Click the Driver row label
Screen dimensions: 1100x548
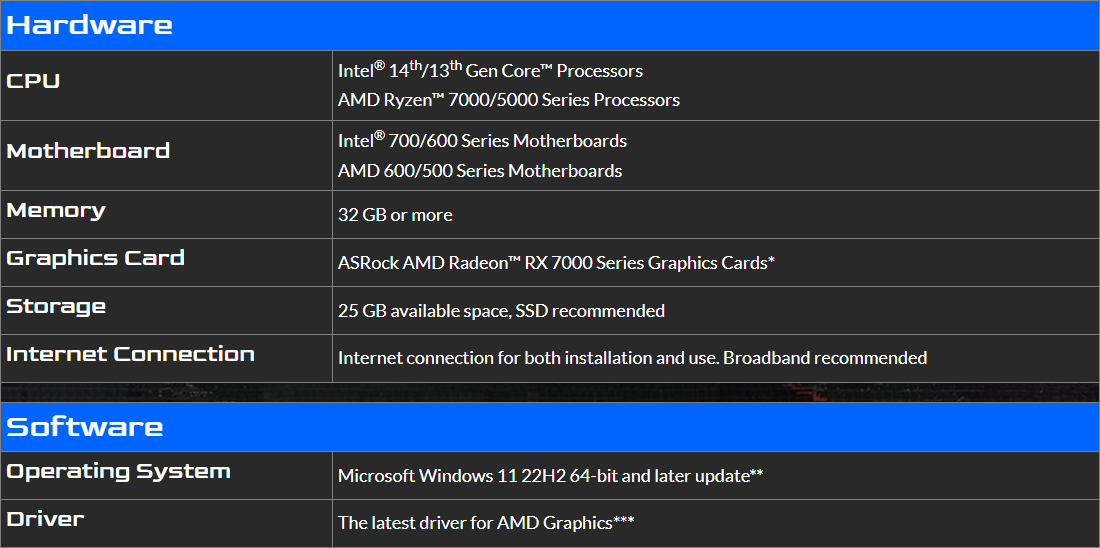pyautogui.click(x=45, y=519)
